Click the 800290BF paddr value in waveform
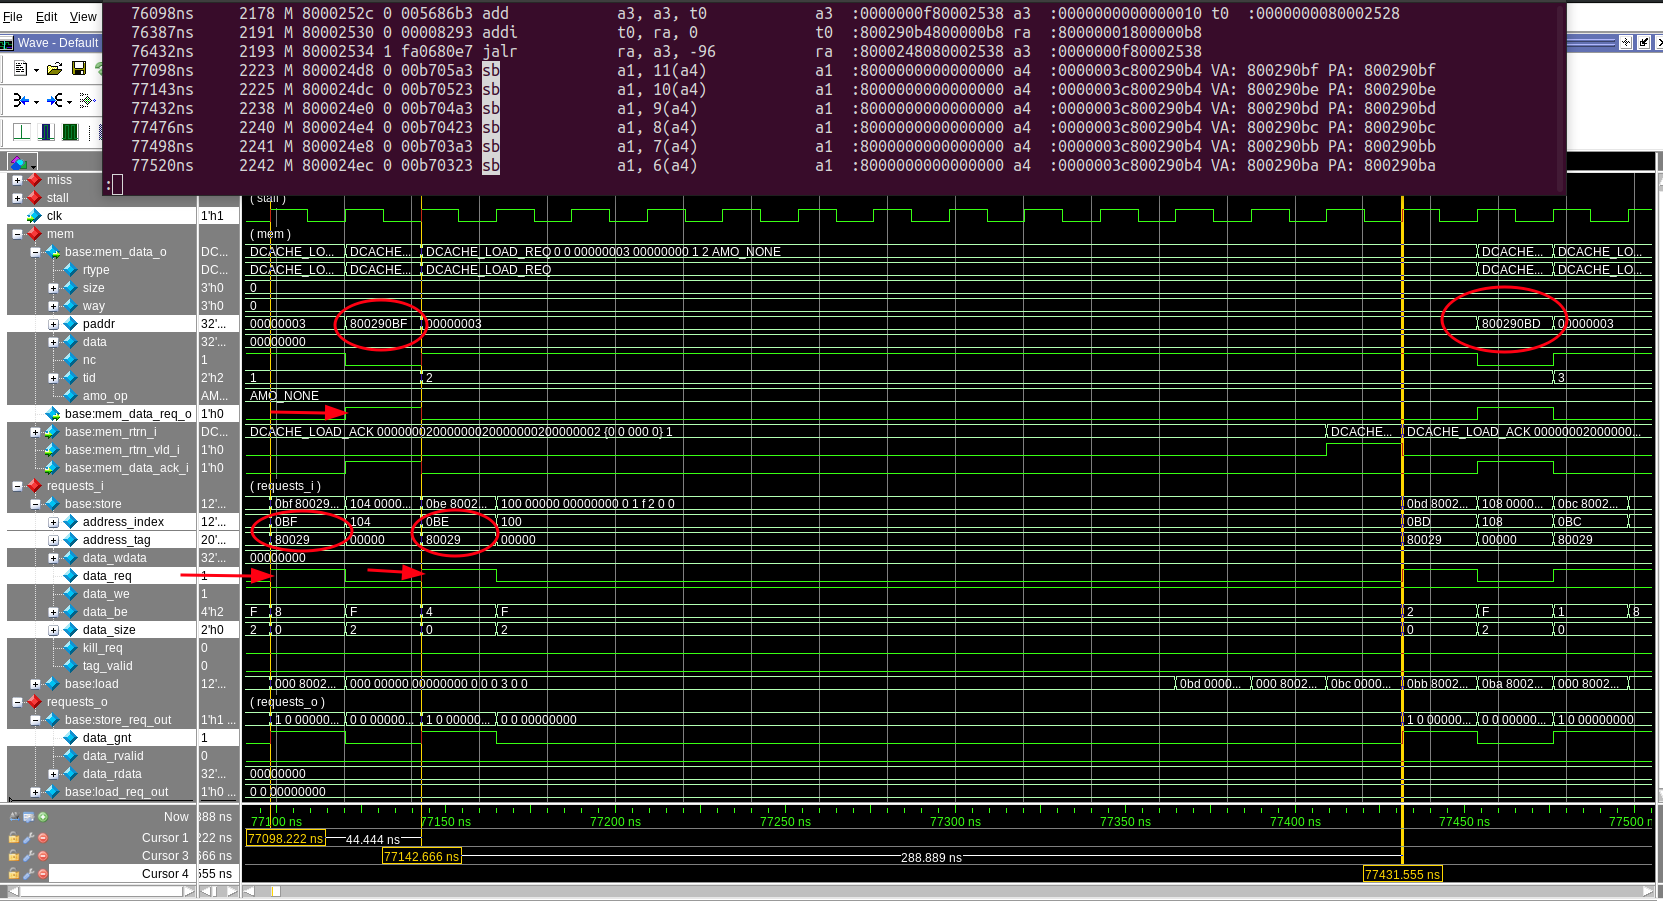 point(379,324)
